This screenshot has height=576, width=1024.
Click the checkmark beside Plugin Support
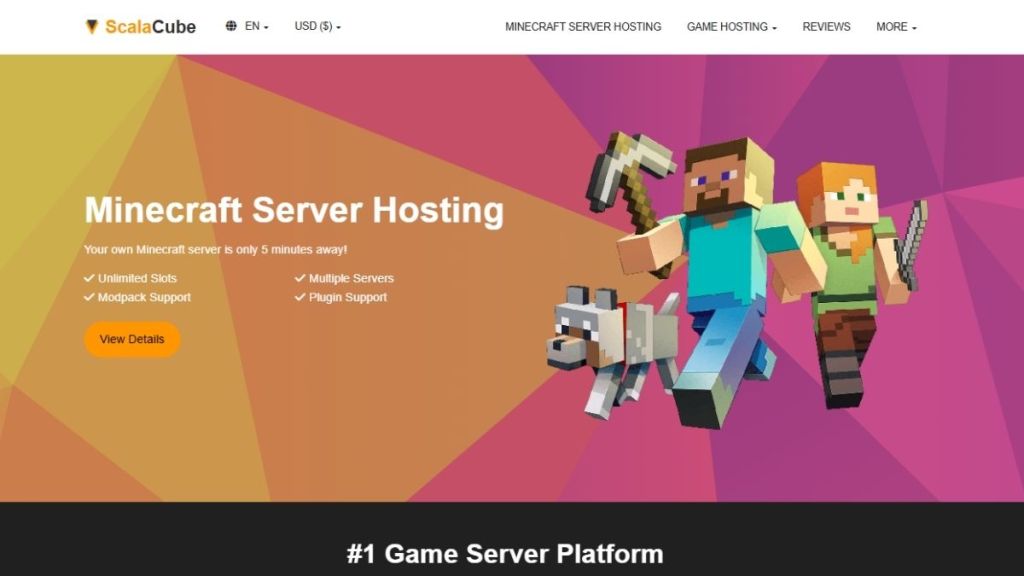tap(299, 297)
